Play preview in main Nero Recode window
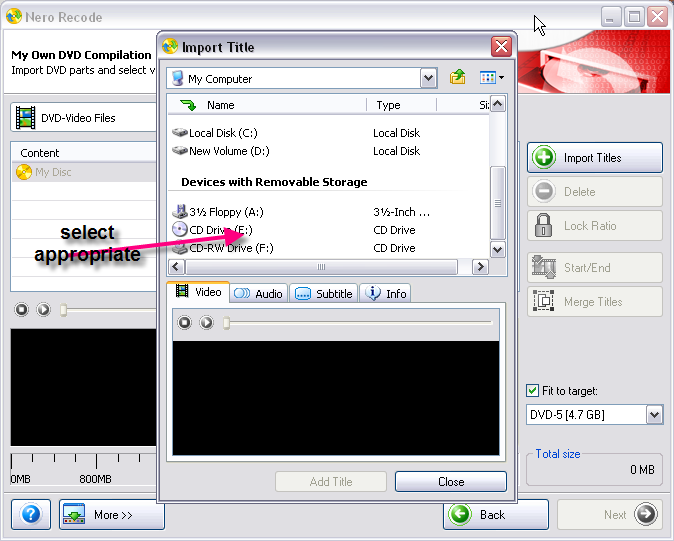The image size is (674, 541). [x=43, y=309]
